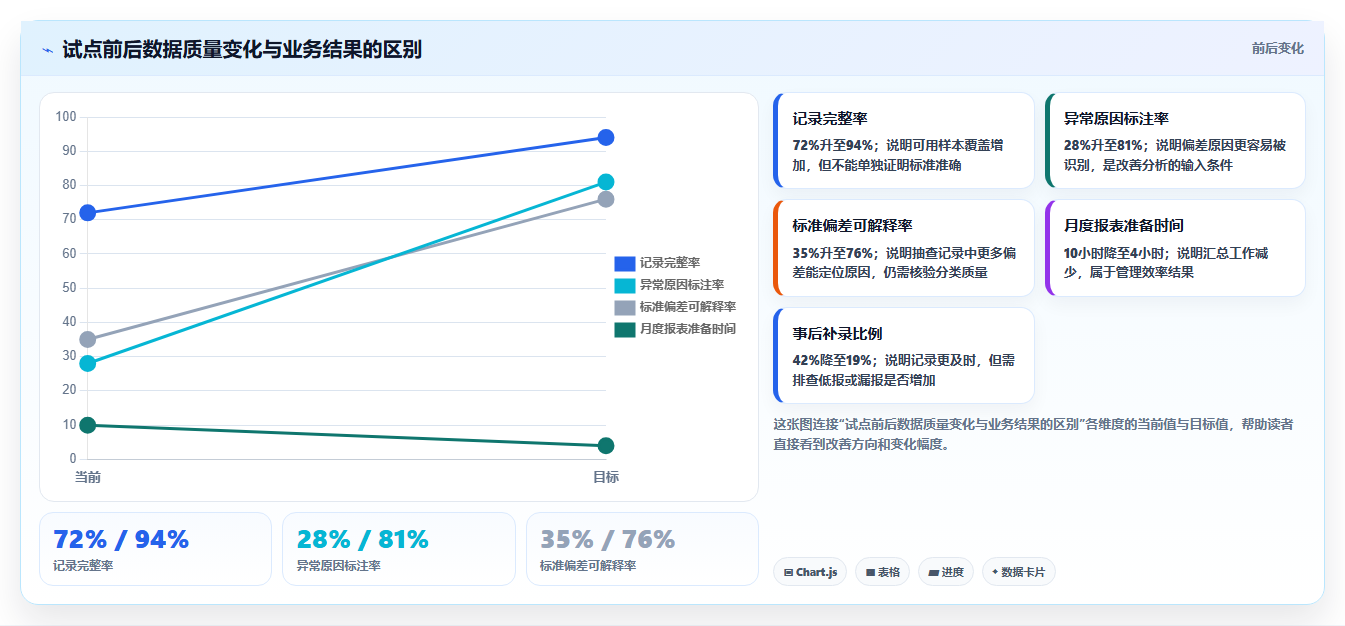The width and height of the screenshot is (1345, 626).
Task: Click the y-axis value 100
Action: coord(66,117)
